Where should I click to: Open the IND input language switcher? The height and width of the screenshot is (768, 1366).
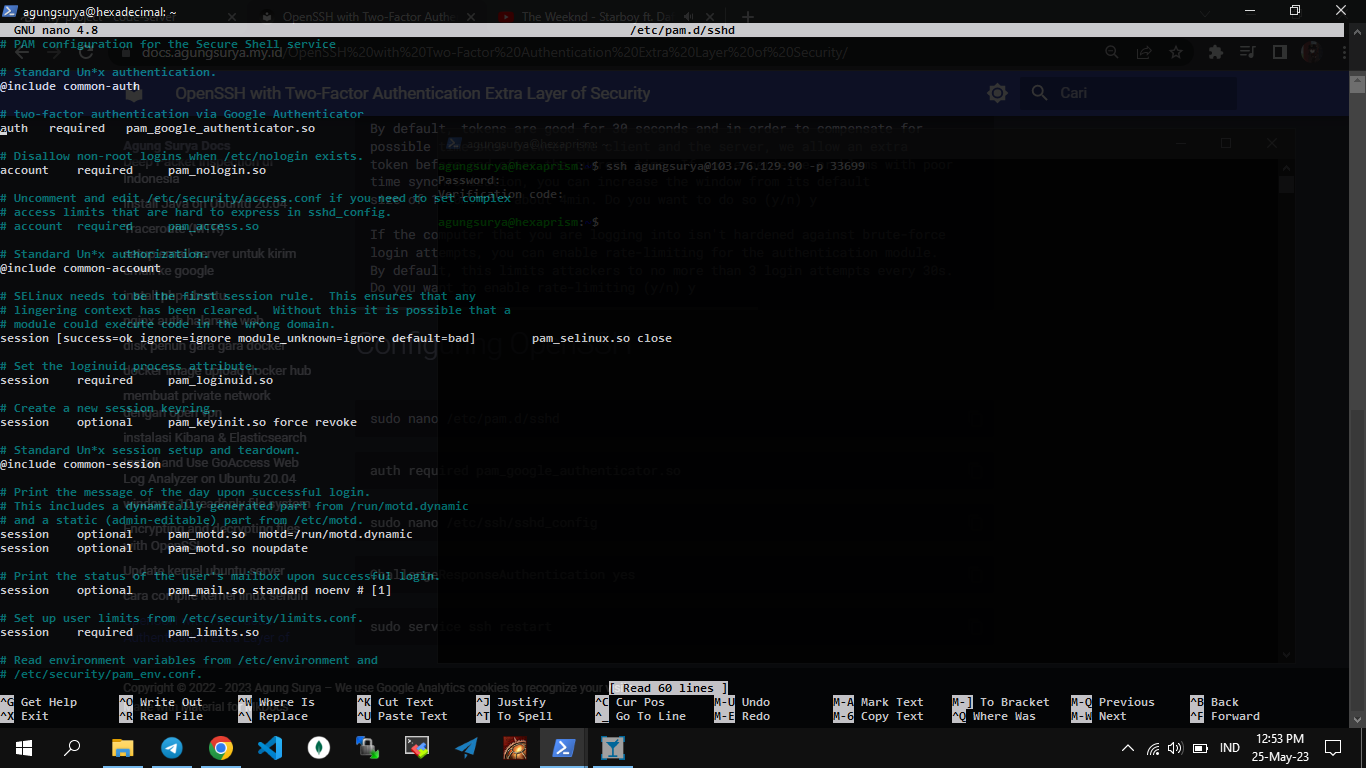(x=1230, y=748)
